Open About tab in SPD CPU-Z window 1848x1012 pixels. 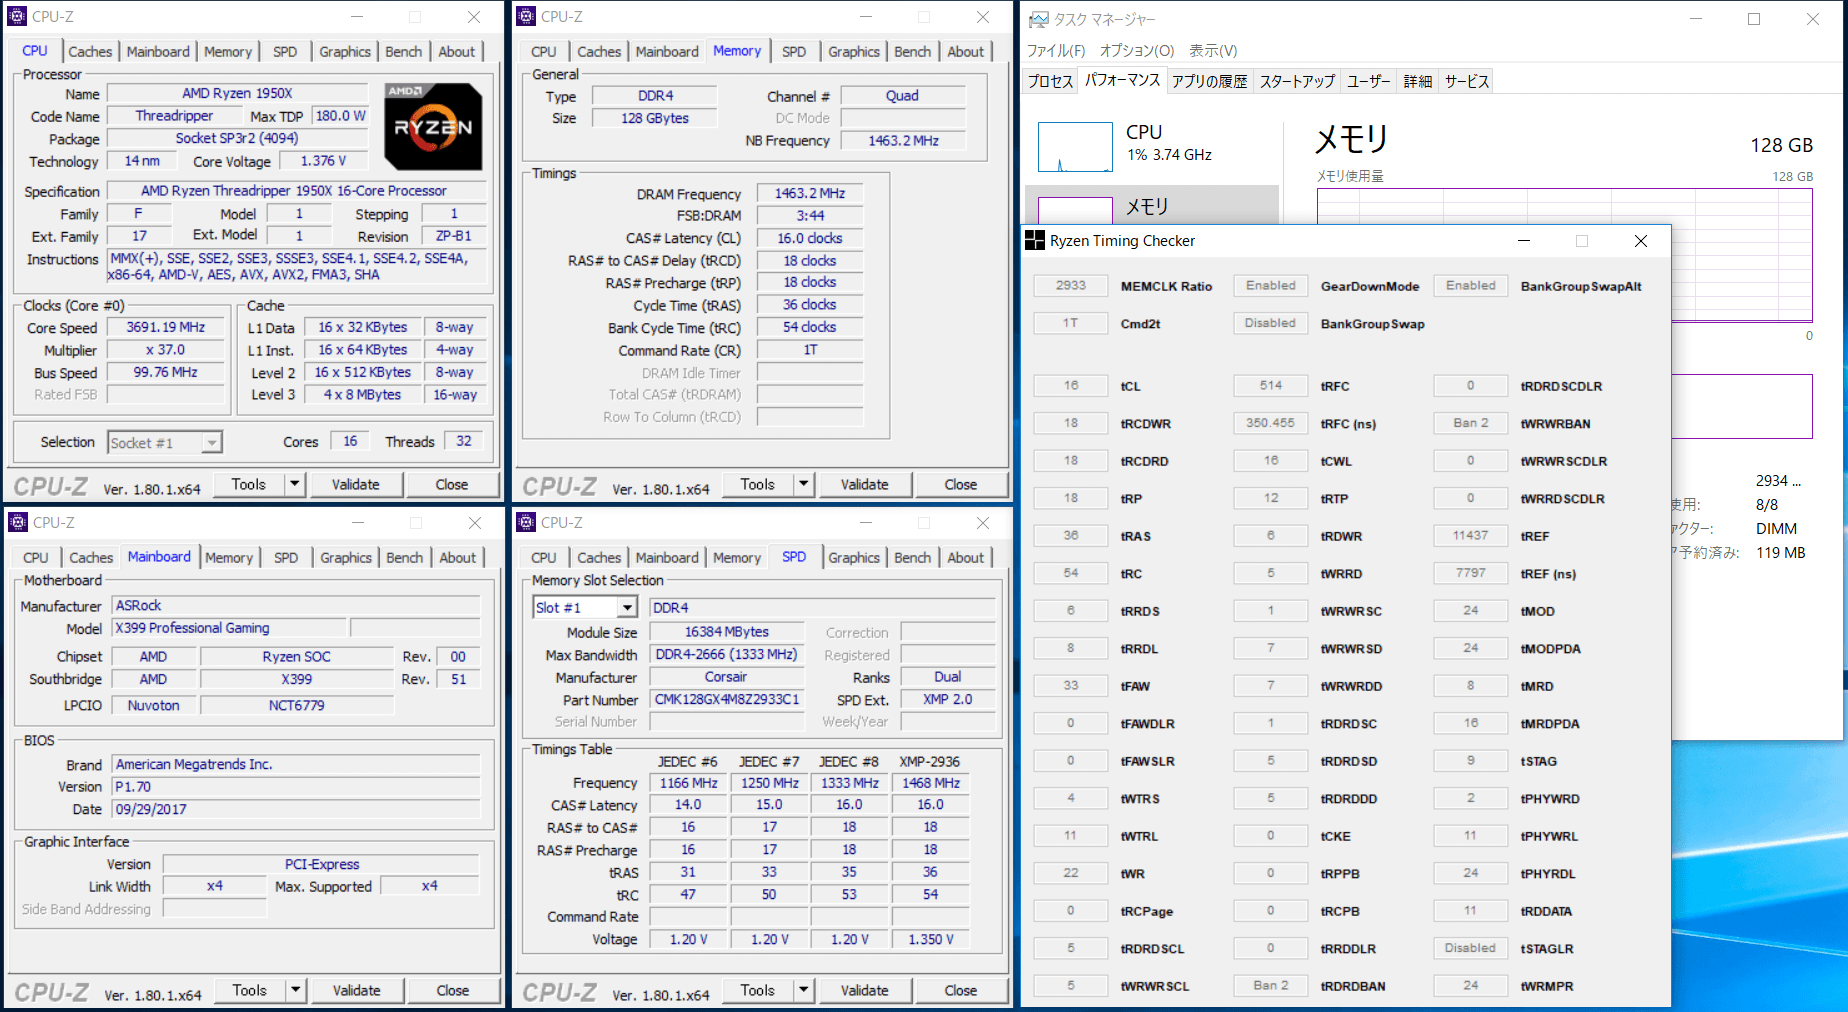tap(966, 557)
